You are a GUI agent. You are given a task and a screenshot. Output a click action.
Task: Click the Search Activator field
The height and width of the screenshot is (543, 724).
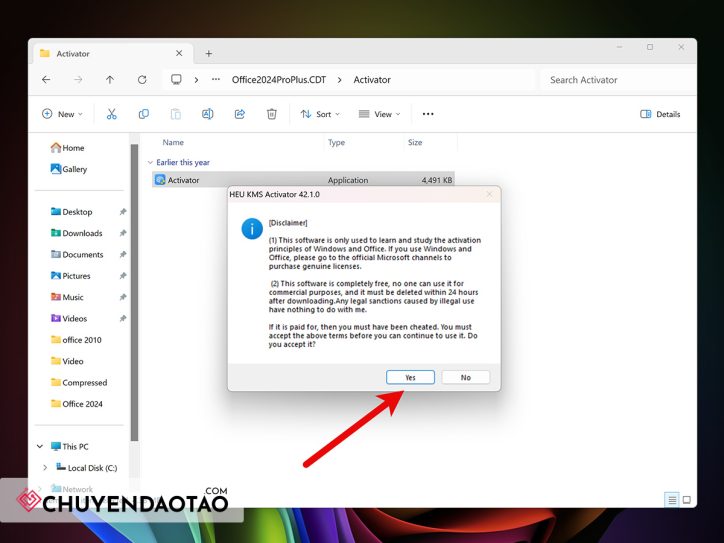coord(616,80)
